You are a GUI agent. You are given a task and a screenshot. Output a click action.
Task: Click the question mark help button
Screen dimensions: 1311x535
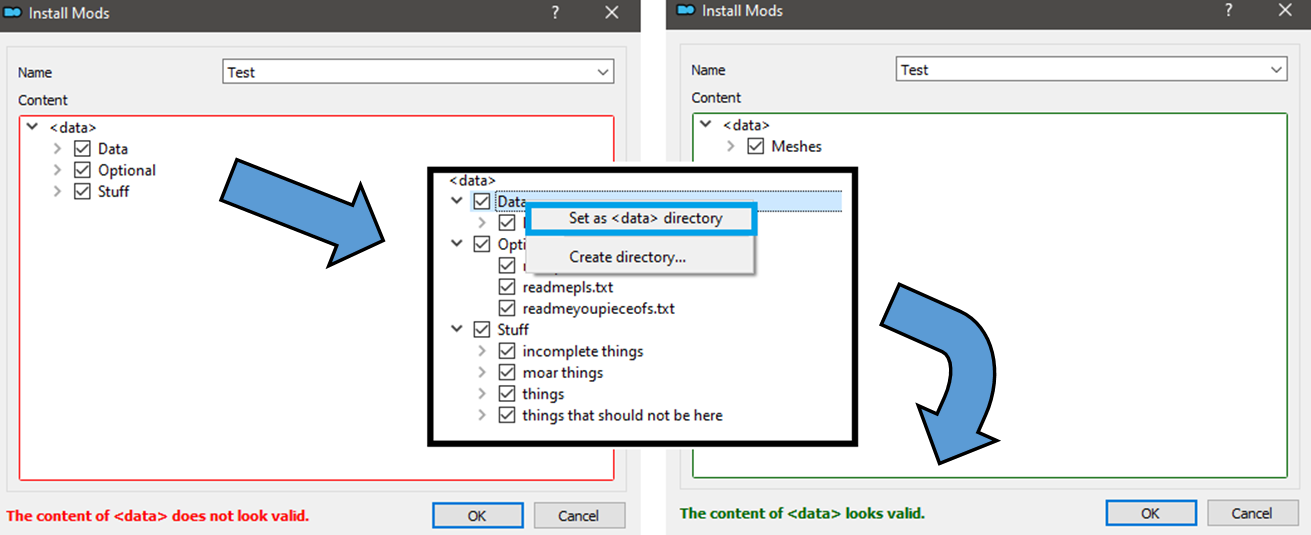coord(556,13)
